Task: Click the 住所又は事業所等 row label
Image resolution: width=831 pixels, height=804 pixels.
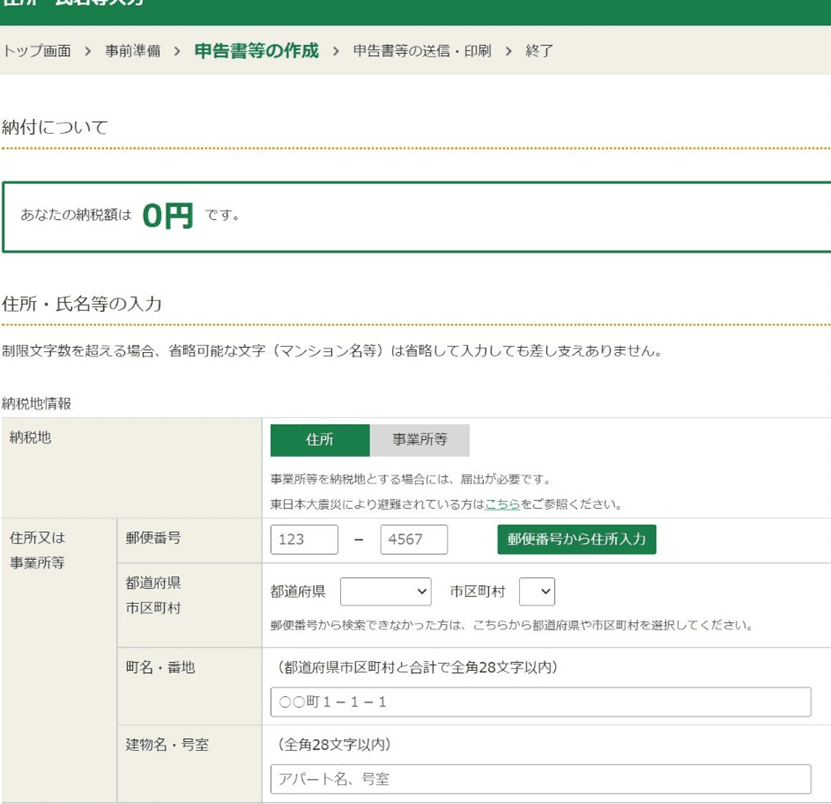Action: [x=37, y=550]
